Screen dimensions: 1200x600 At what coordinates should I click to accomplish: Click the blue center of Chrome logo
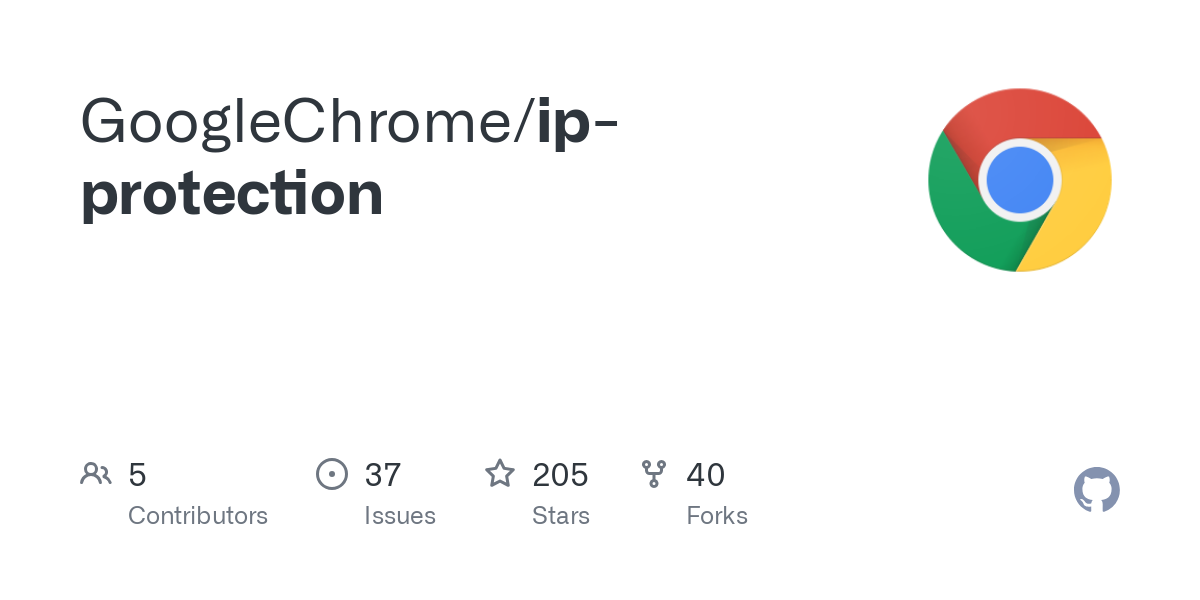point(1020,180)
